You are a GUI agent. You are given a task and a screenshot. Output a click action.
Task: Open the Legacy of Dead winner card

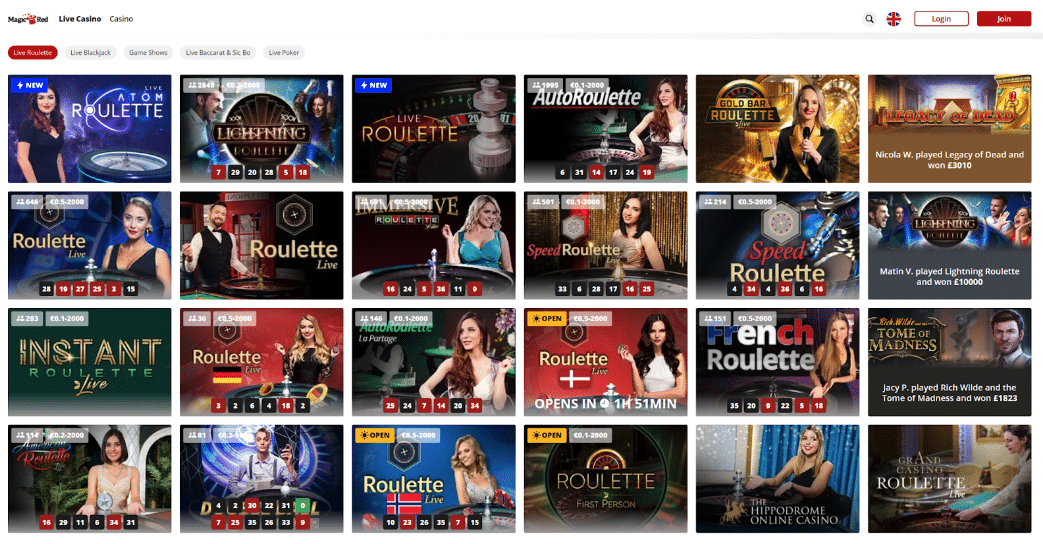pos(949,128)
